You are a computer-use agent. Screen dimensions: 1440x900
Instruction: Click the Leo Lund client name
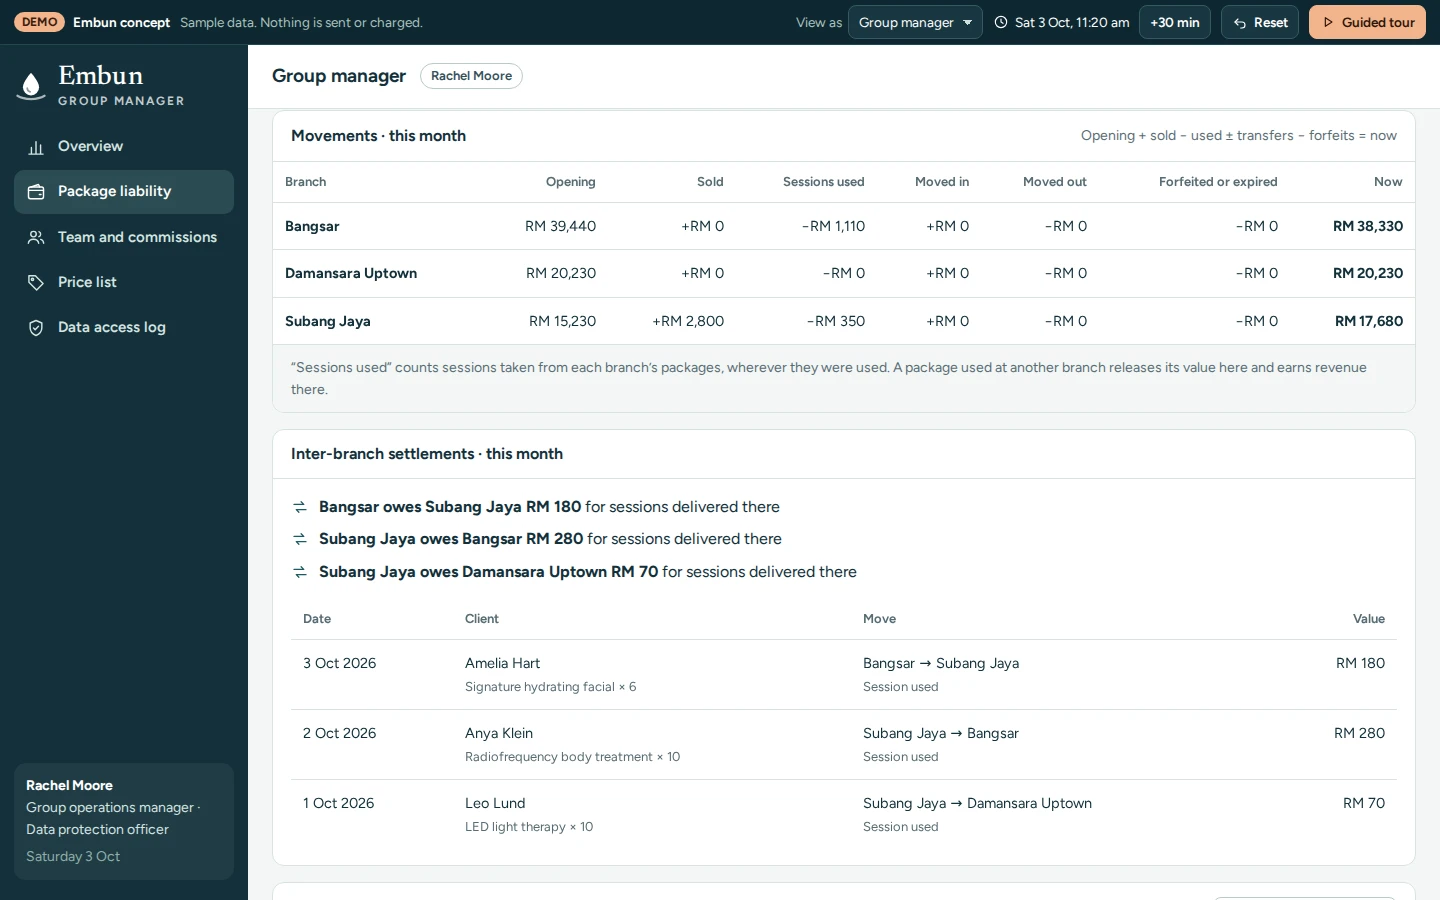click(495, 803)
